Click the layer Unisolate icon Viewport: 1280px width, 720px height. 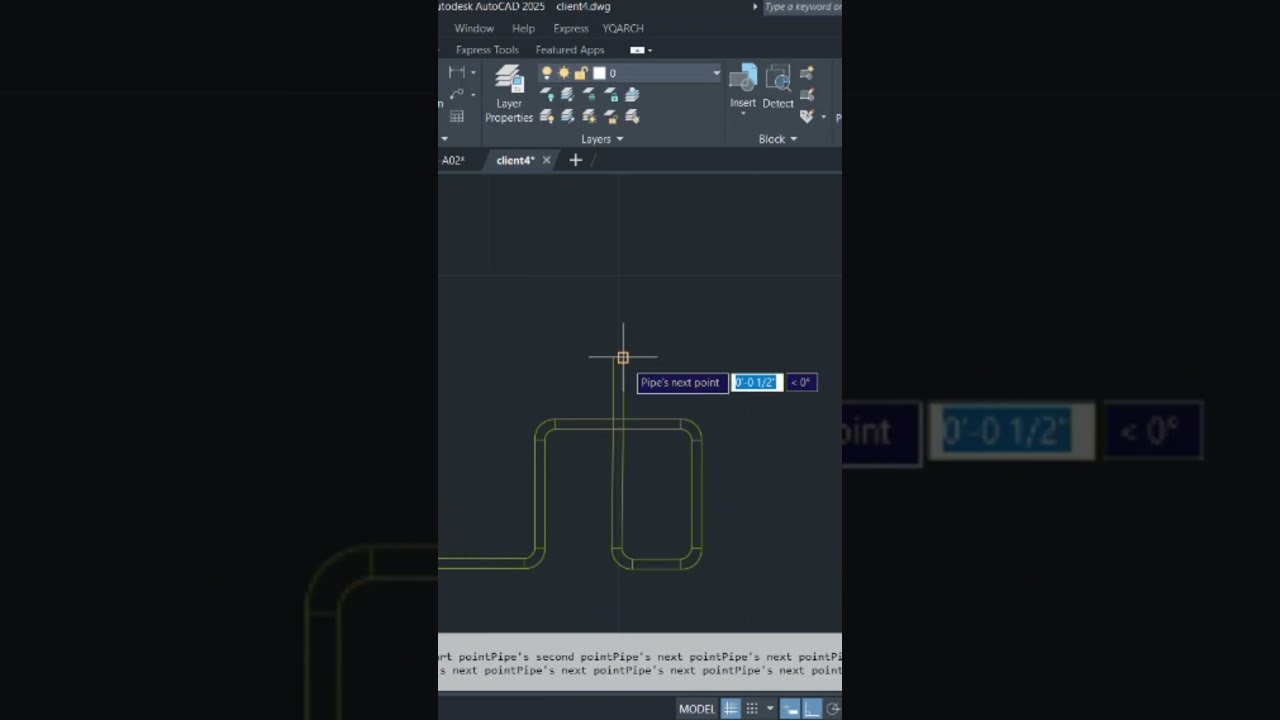tap(567, 117)
